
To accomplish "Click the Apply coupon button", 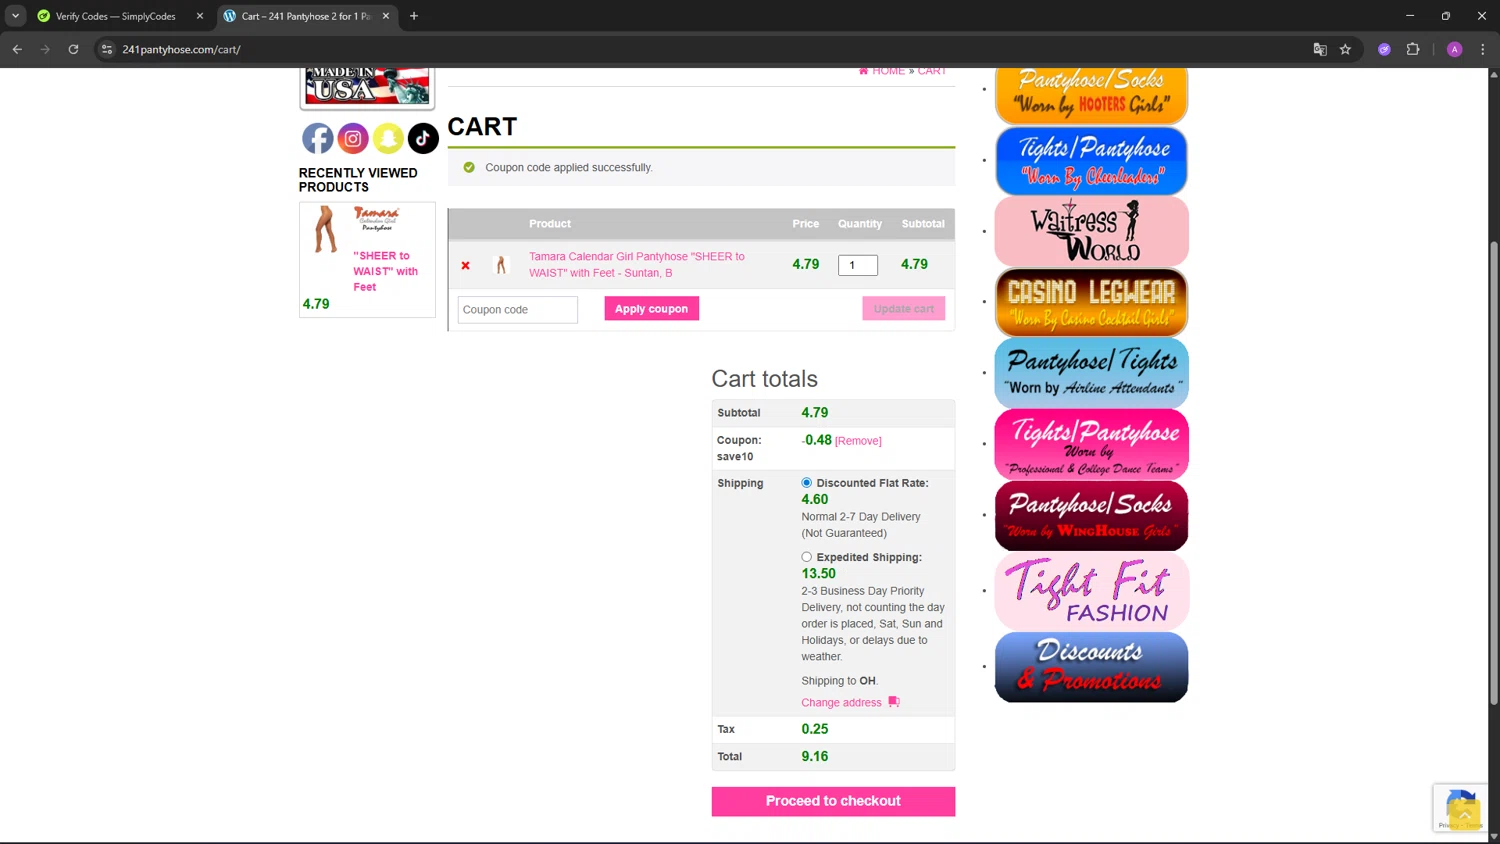I will point(651,309).
